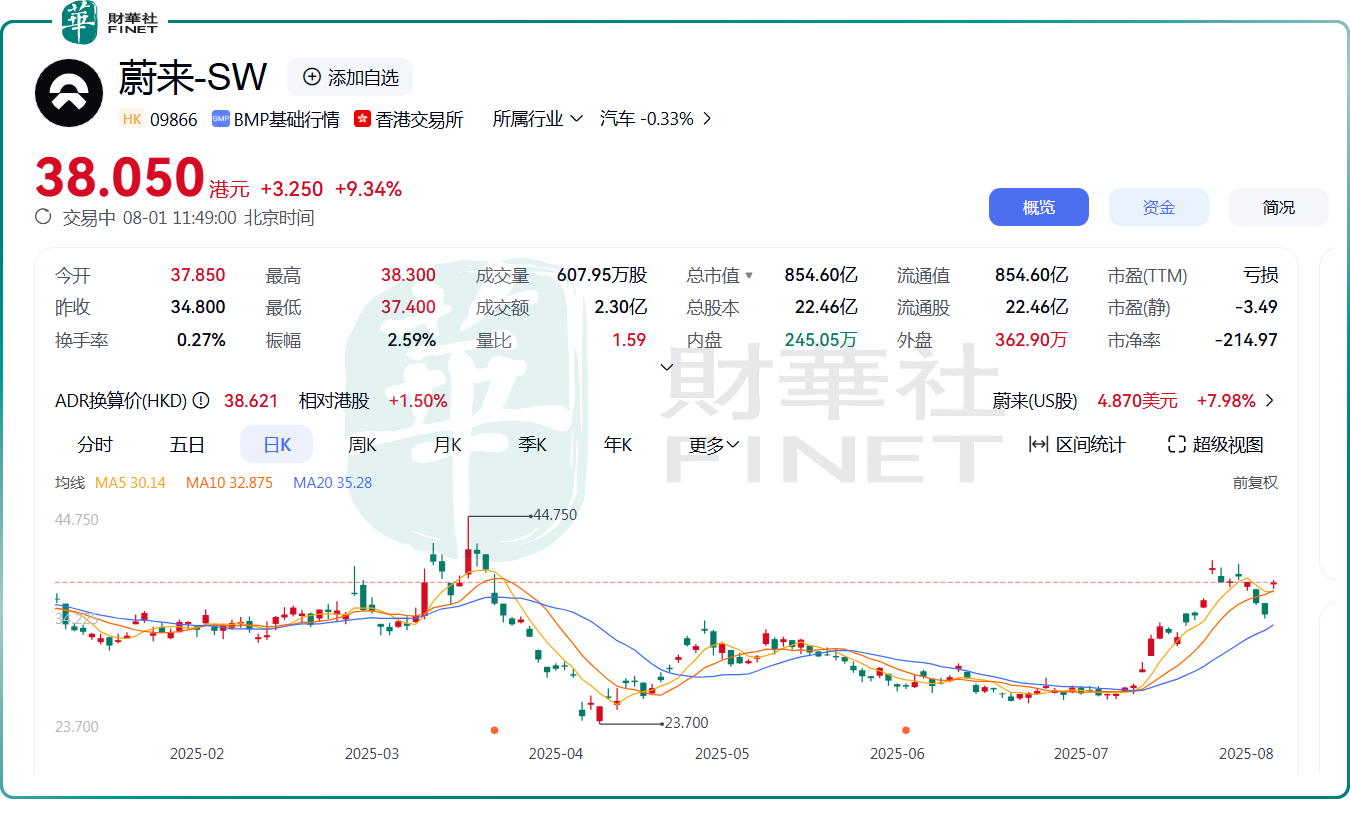Screen dimensions: 1350x819
Task: Click the 超级视图 fullscreen icon
Action: coord(1177,445)
